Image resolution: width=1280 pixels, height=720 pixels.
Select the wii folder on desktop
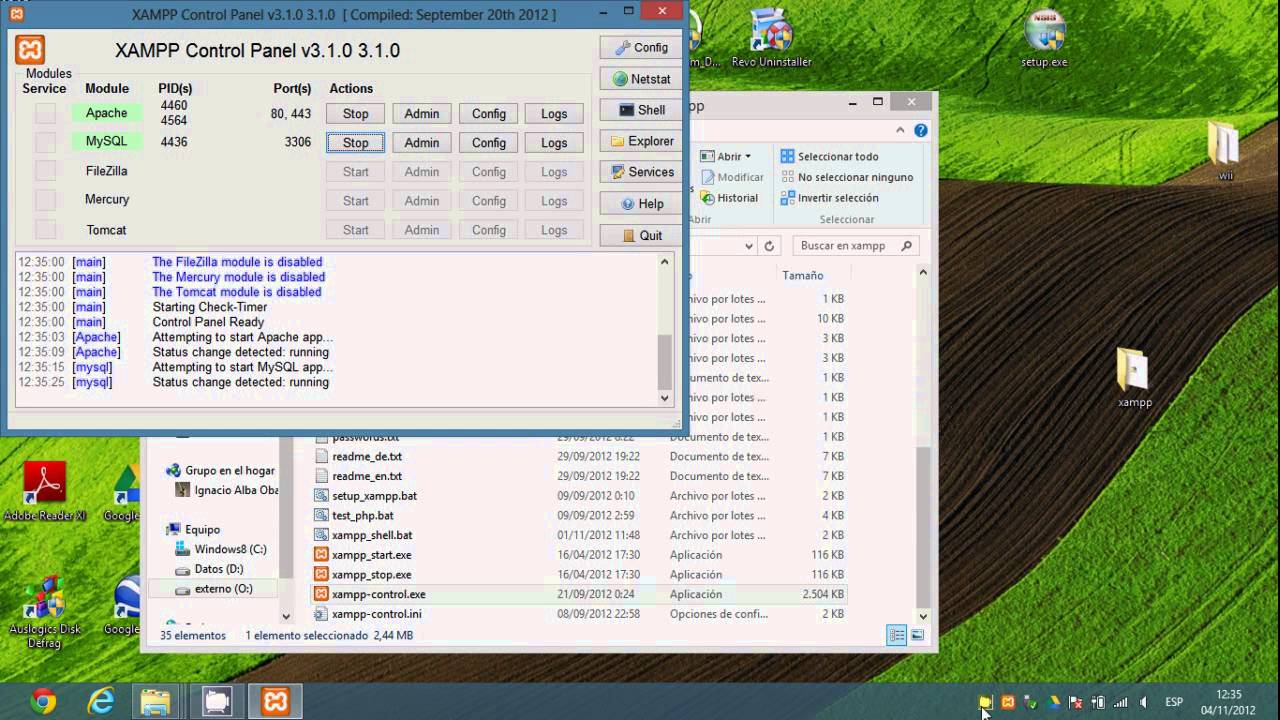coord(1225,150)
